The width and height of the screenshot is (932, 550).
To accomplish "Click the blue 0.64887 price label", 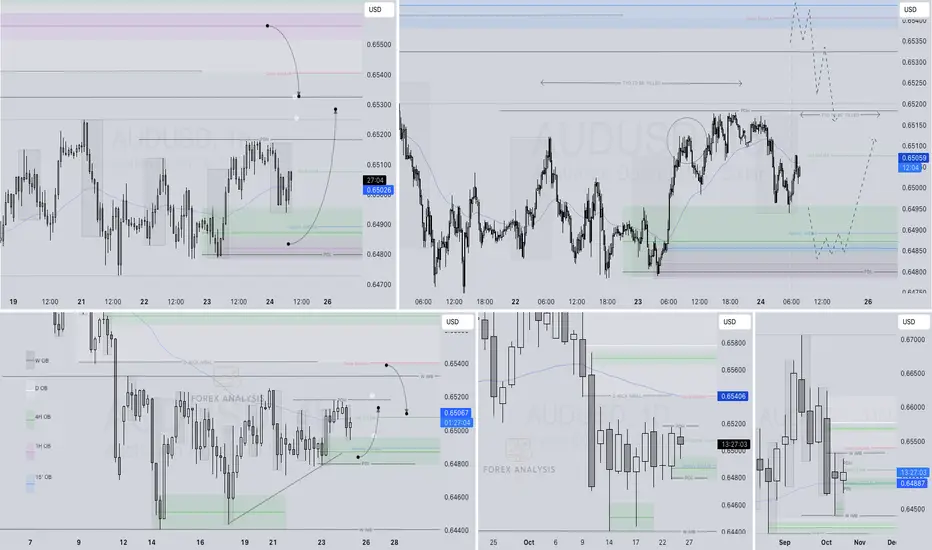I will pyautogui.click(x=913, y=483).
